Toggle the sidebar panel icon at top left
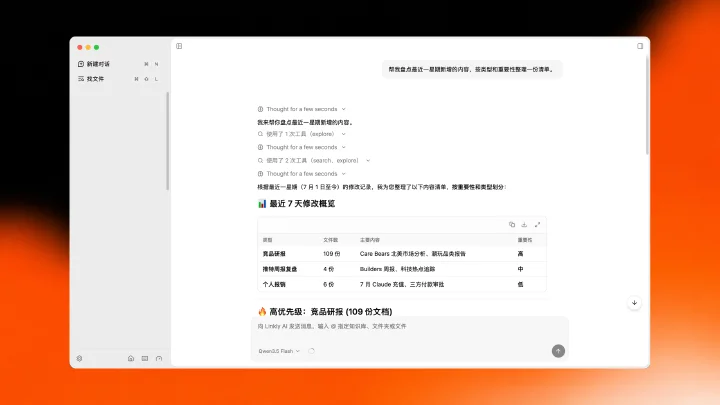Screen dimensions: 720x405 [x=179, y=46]
